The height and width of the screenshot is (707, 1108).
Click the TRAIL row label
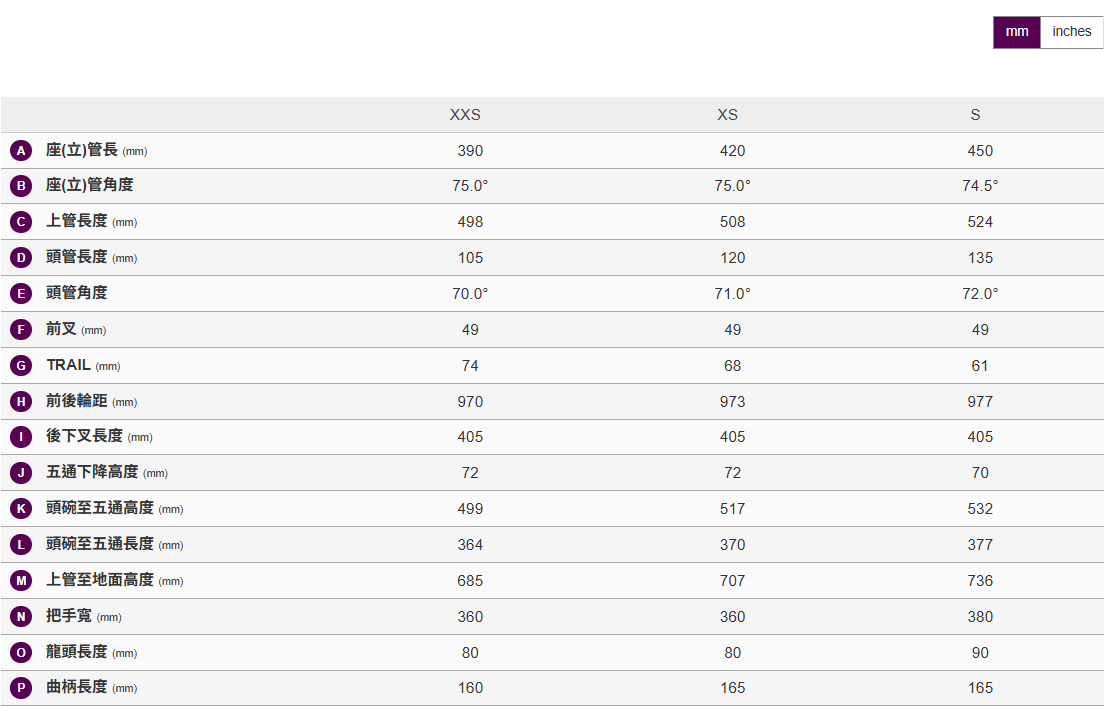click(68, 366)
